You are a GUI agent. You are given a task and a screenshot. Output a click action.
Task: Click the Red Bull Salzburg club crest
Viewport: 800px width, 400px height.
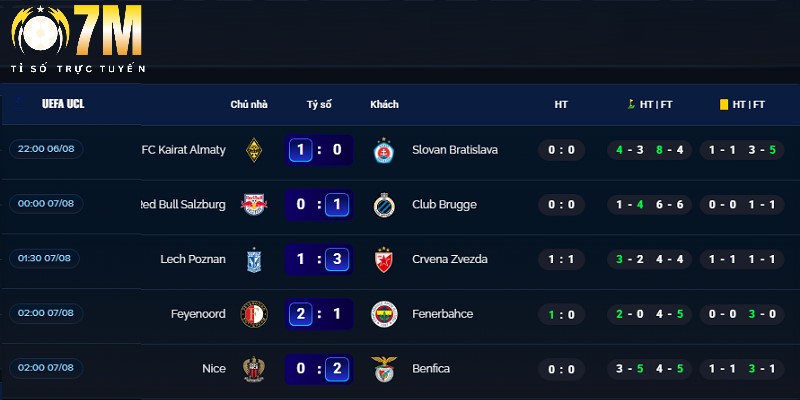pyautogui.click(x=254, y=205)
